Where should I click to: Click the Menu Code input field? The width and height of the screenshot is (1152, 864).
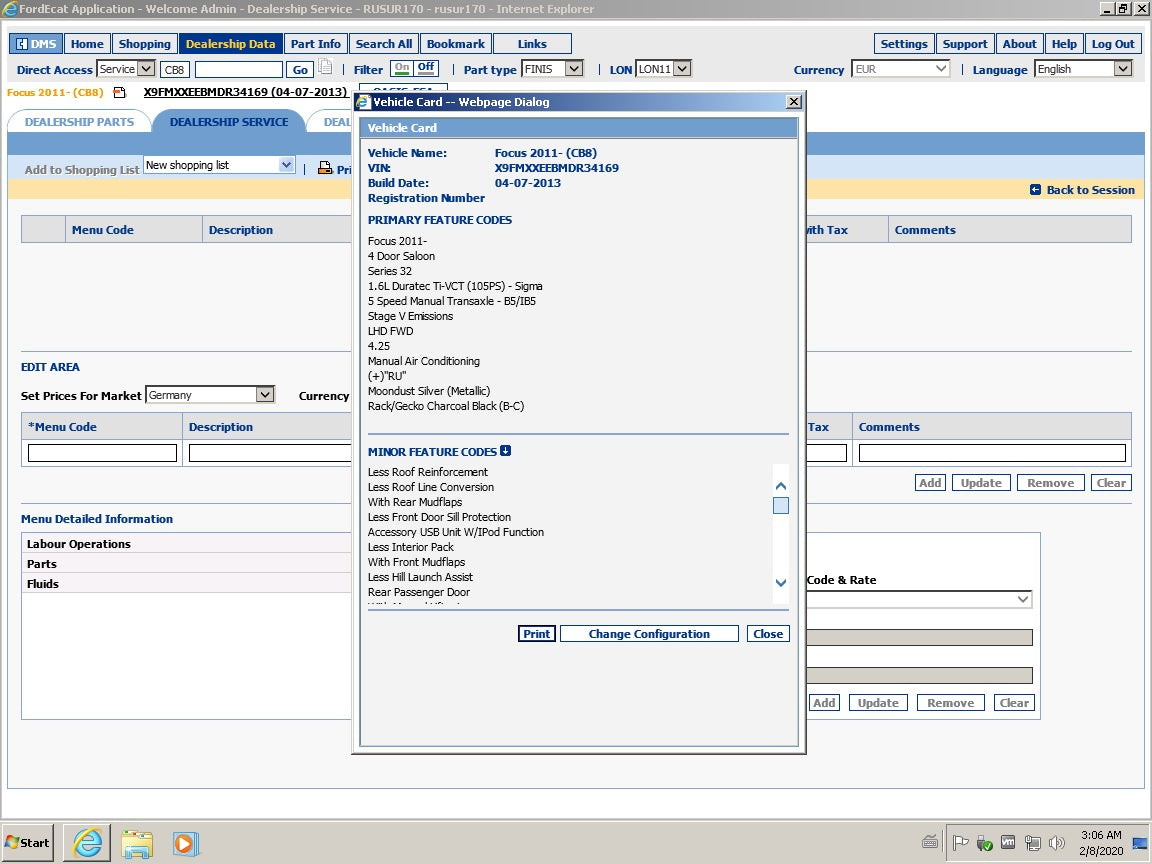pos(102,453)
